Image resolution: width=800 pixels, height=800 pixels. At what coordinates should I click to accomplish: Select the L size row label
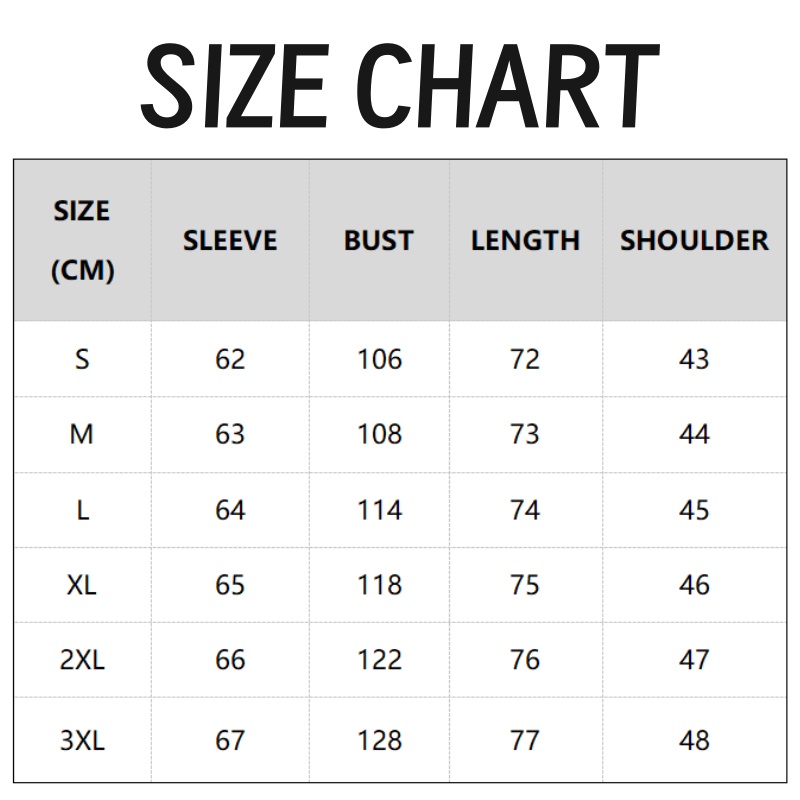pos(82,510)
